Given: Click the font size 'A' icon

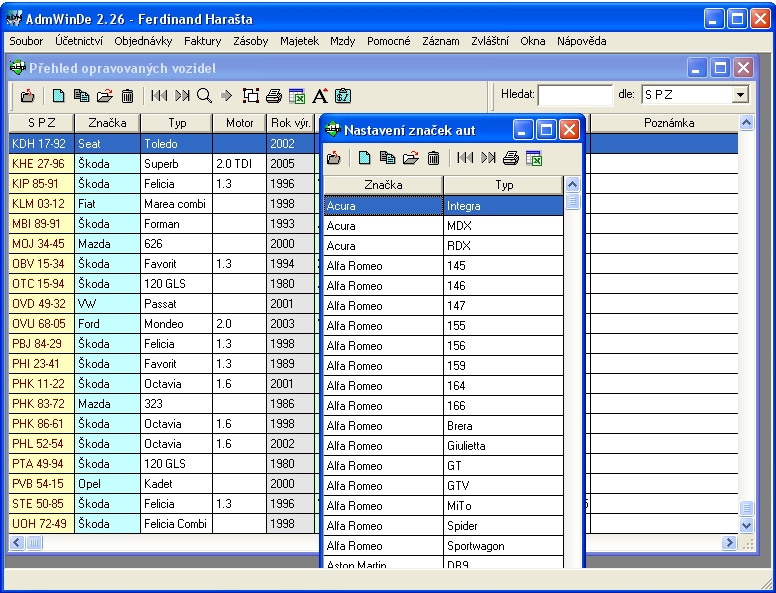Looking at the screenshot, I should pyautogui.click(x=320, y=96).
